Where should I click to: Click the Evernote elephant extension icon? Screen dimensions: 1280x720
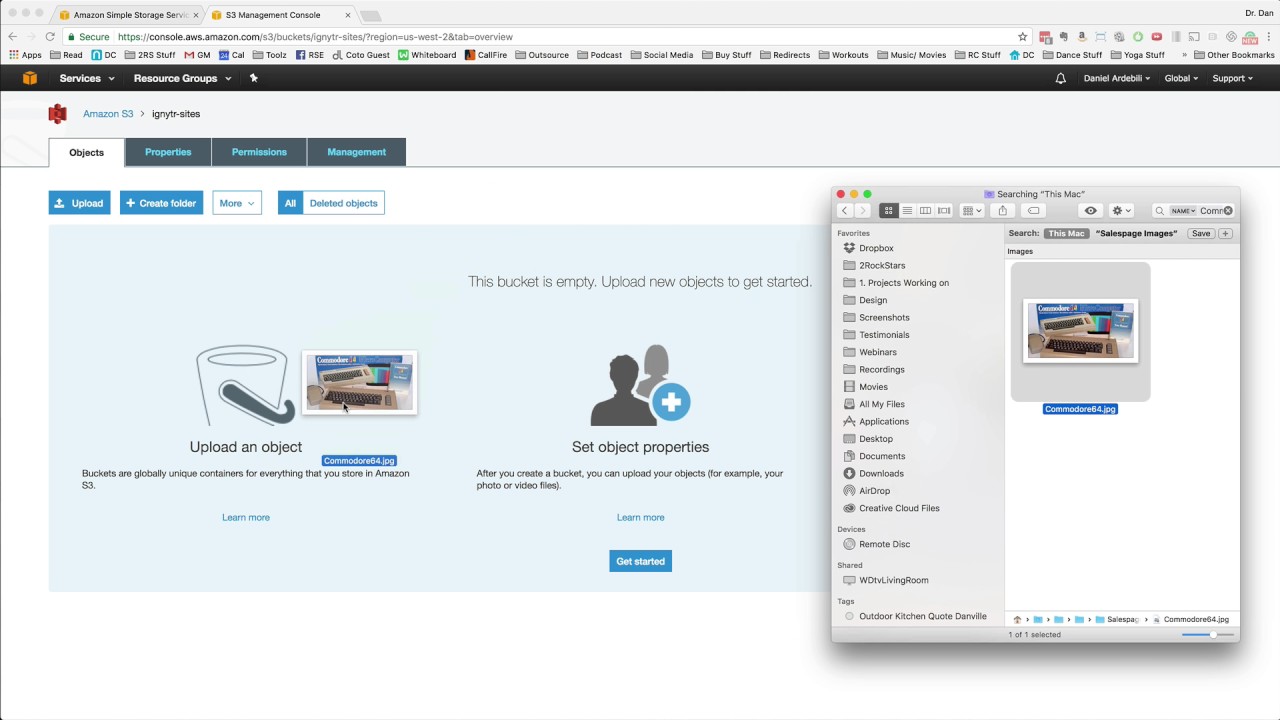point(1063,37)
